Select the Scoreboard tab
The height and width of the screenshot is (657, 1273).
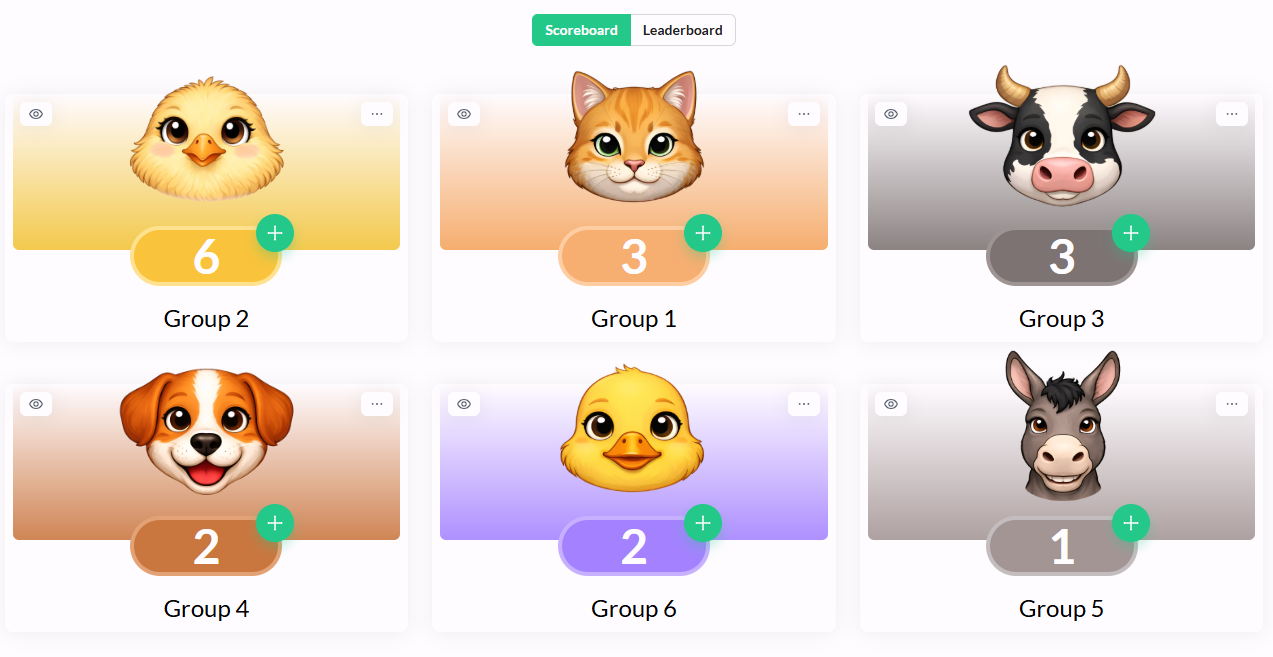(581, 30)
